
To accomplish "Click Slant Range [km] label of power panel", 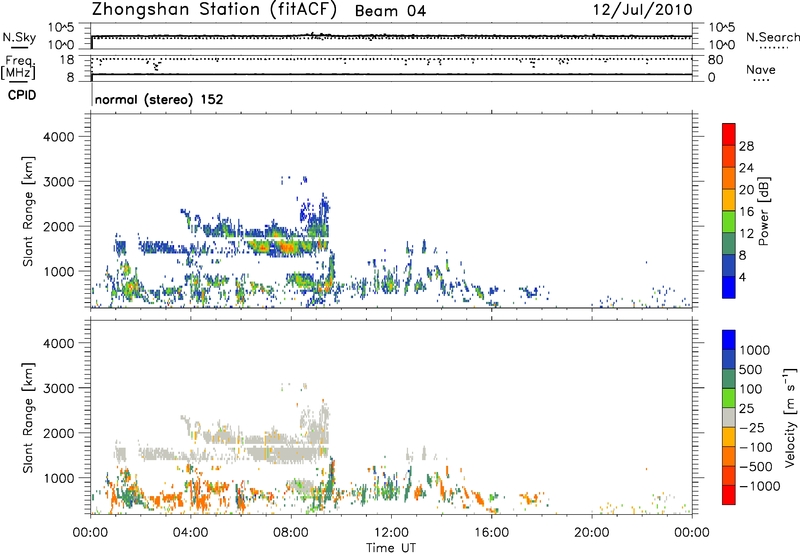I will coord(28,211).
